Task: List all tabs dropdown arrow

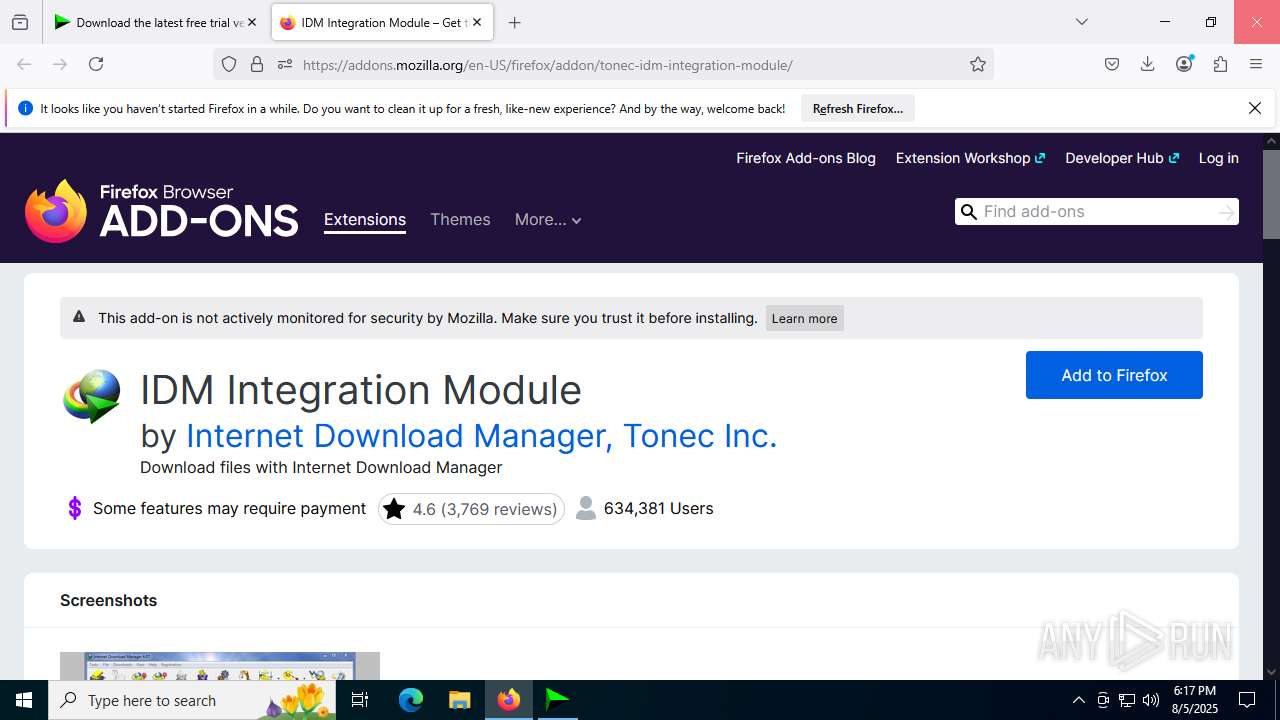Action: pos(1081,22)
